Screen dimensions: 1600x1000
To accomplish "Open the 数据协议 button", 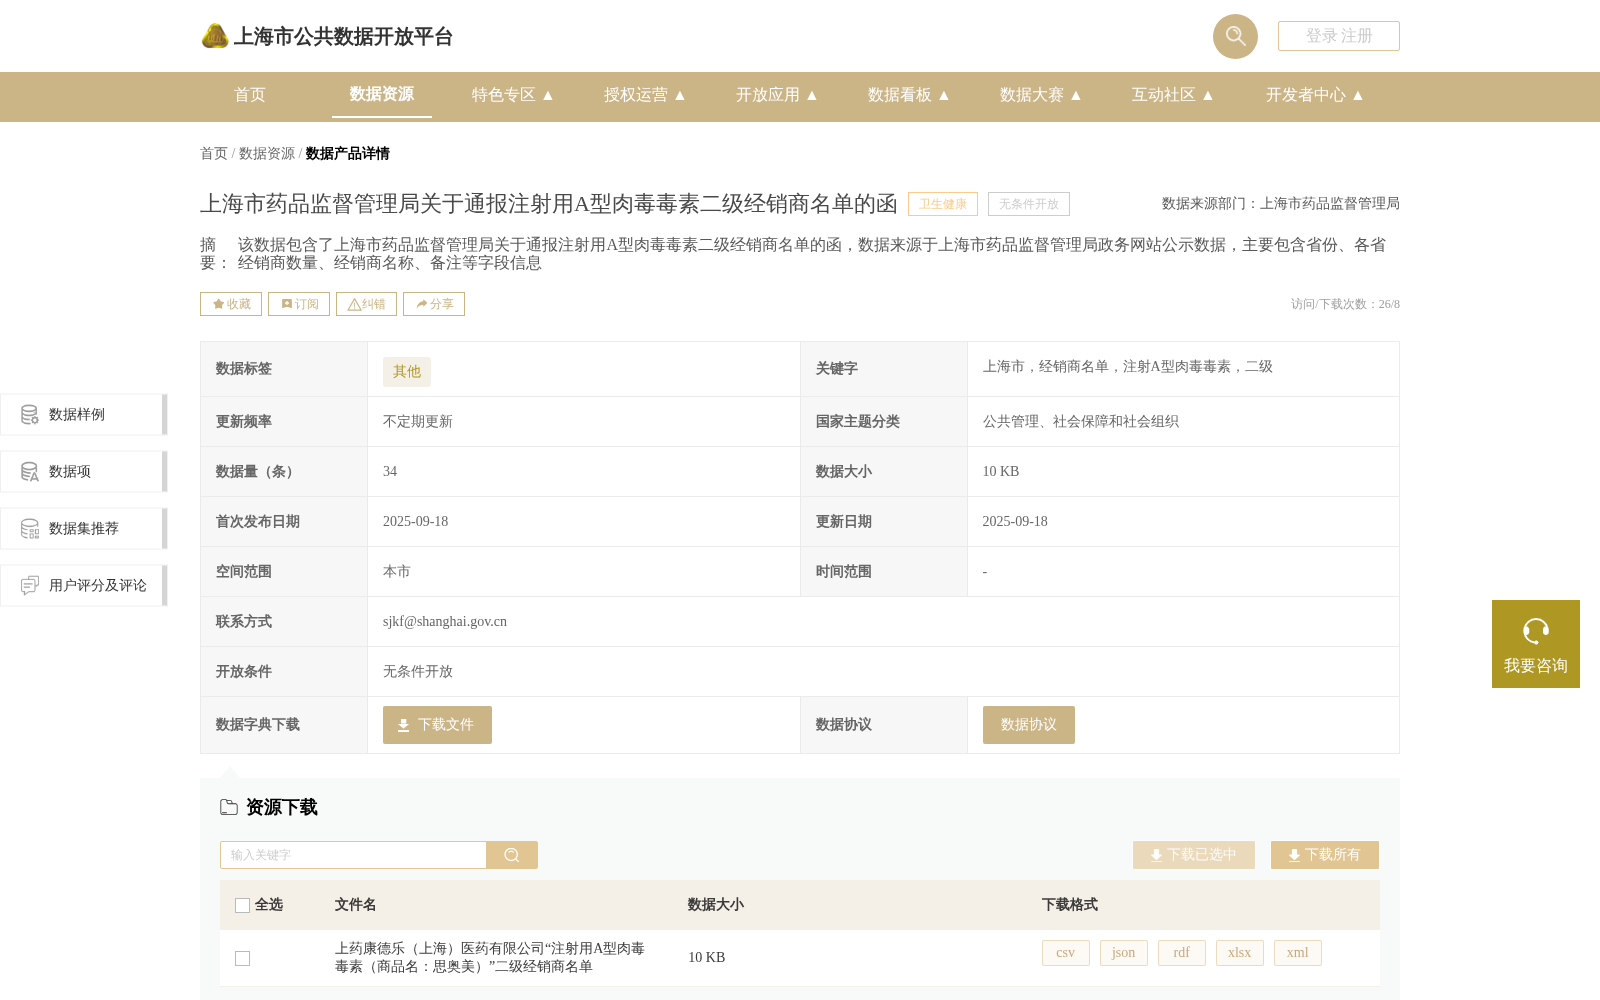I will [1029, 725].
